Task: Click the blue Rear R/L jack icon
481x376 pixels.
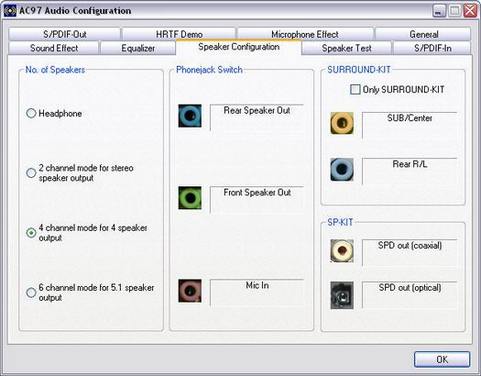Action: [342, 169]
